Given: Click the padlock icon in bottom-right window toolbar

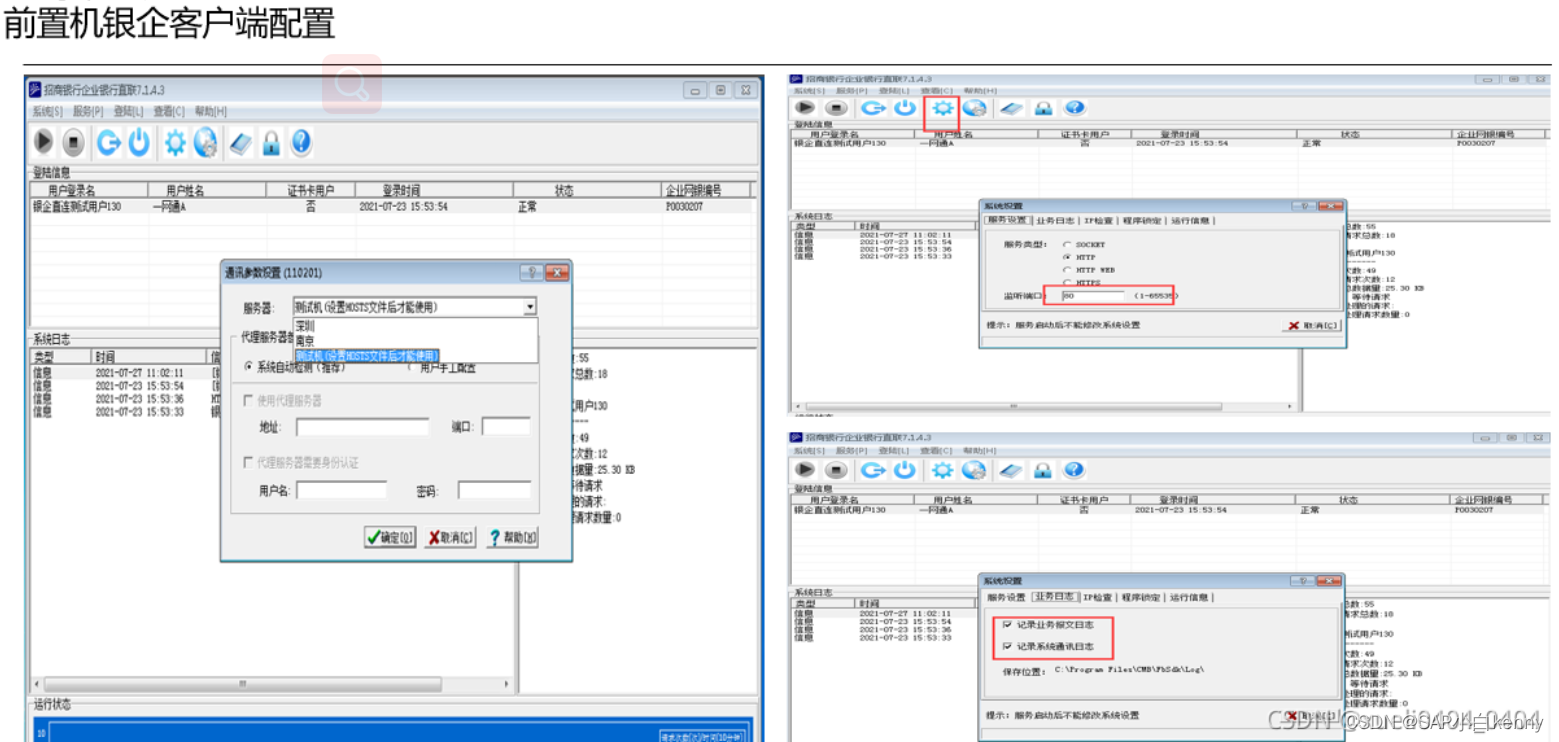Looking at the screenshot, I should tap(1043, 469).
